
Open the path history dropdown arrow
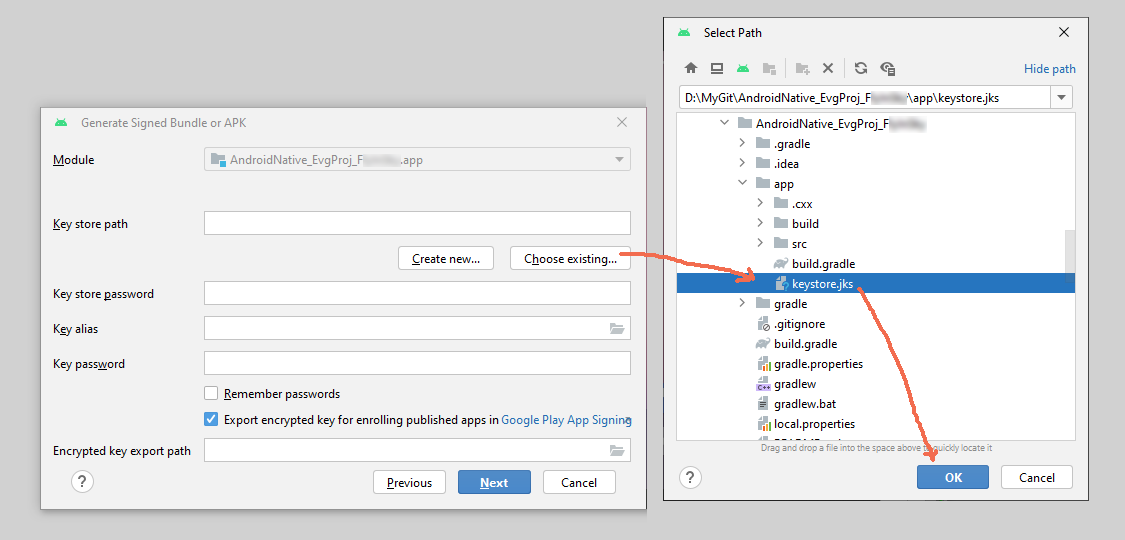coord(1061,97)
